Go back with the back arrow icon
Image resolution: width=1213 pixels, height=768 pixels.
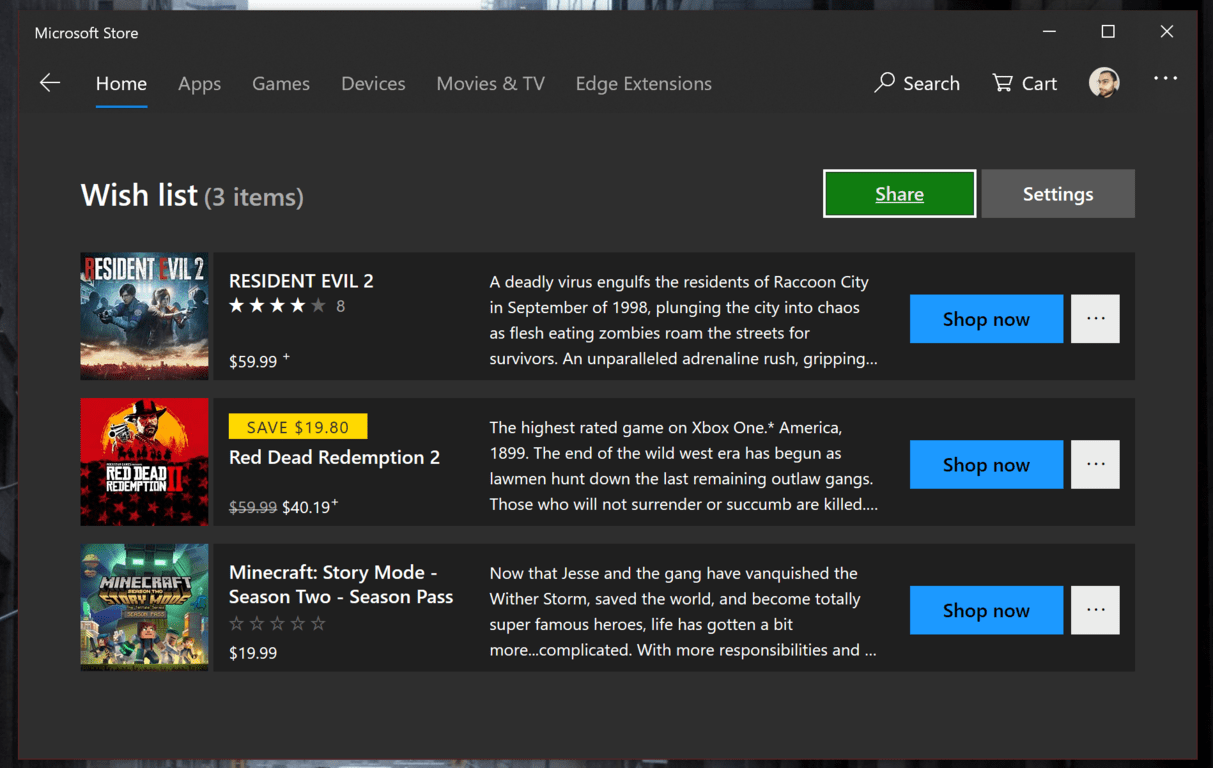point(50,83)
